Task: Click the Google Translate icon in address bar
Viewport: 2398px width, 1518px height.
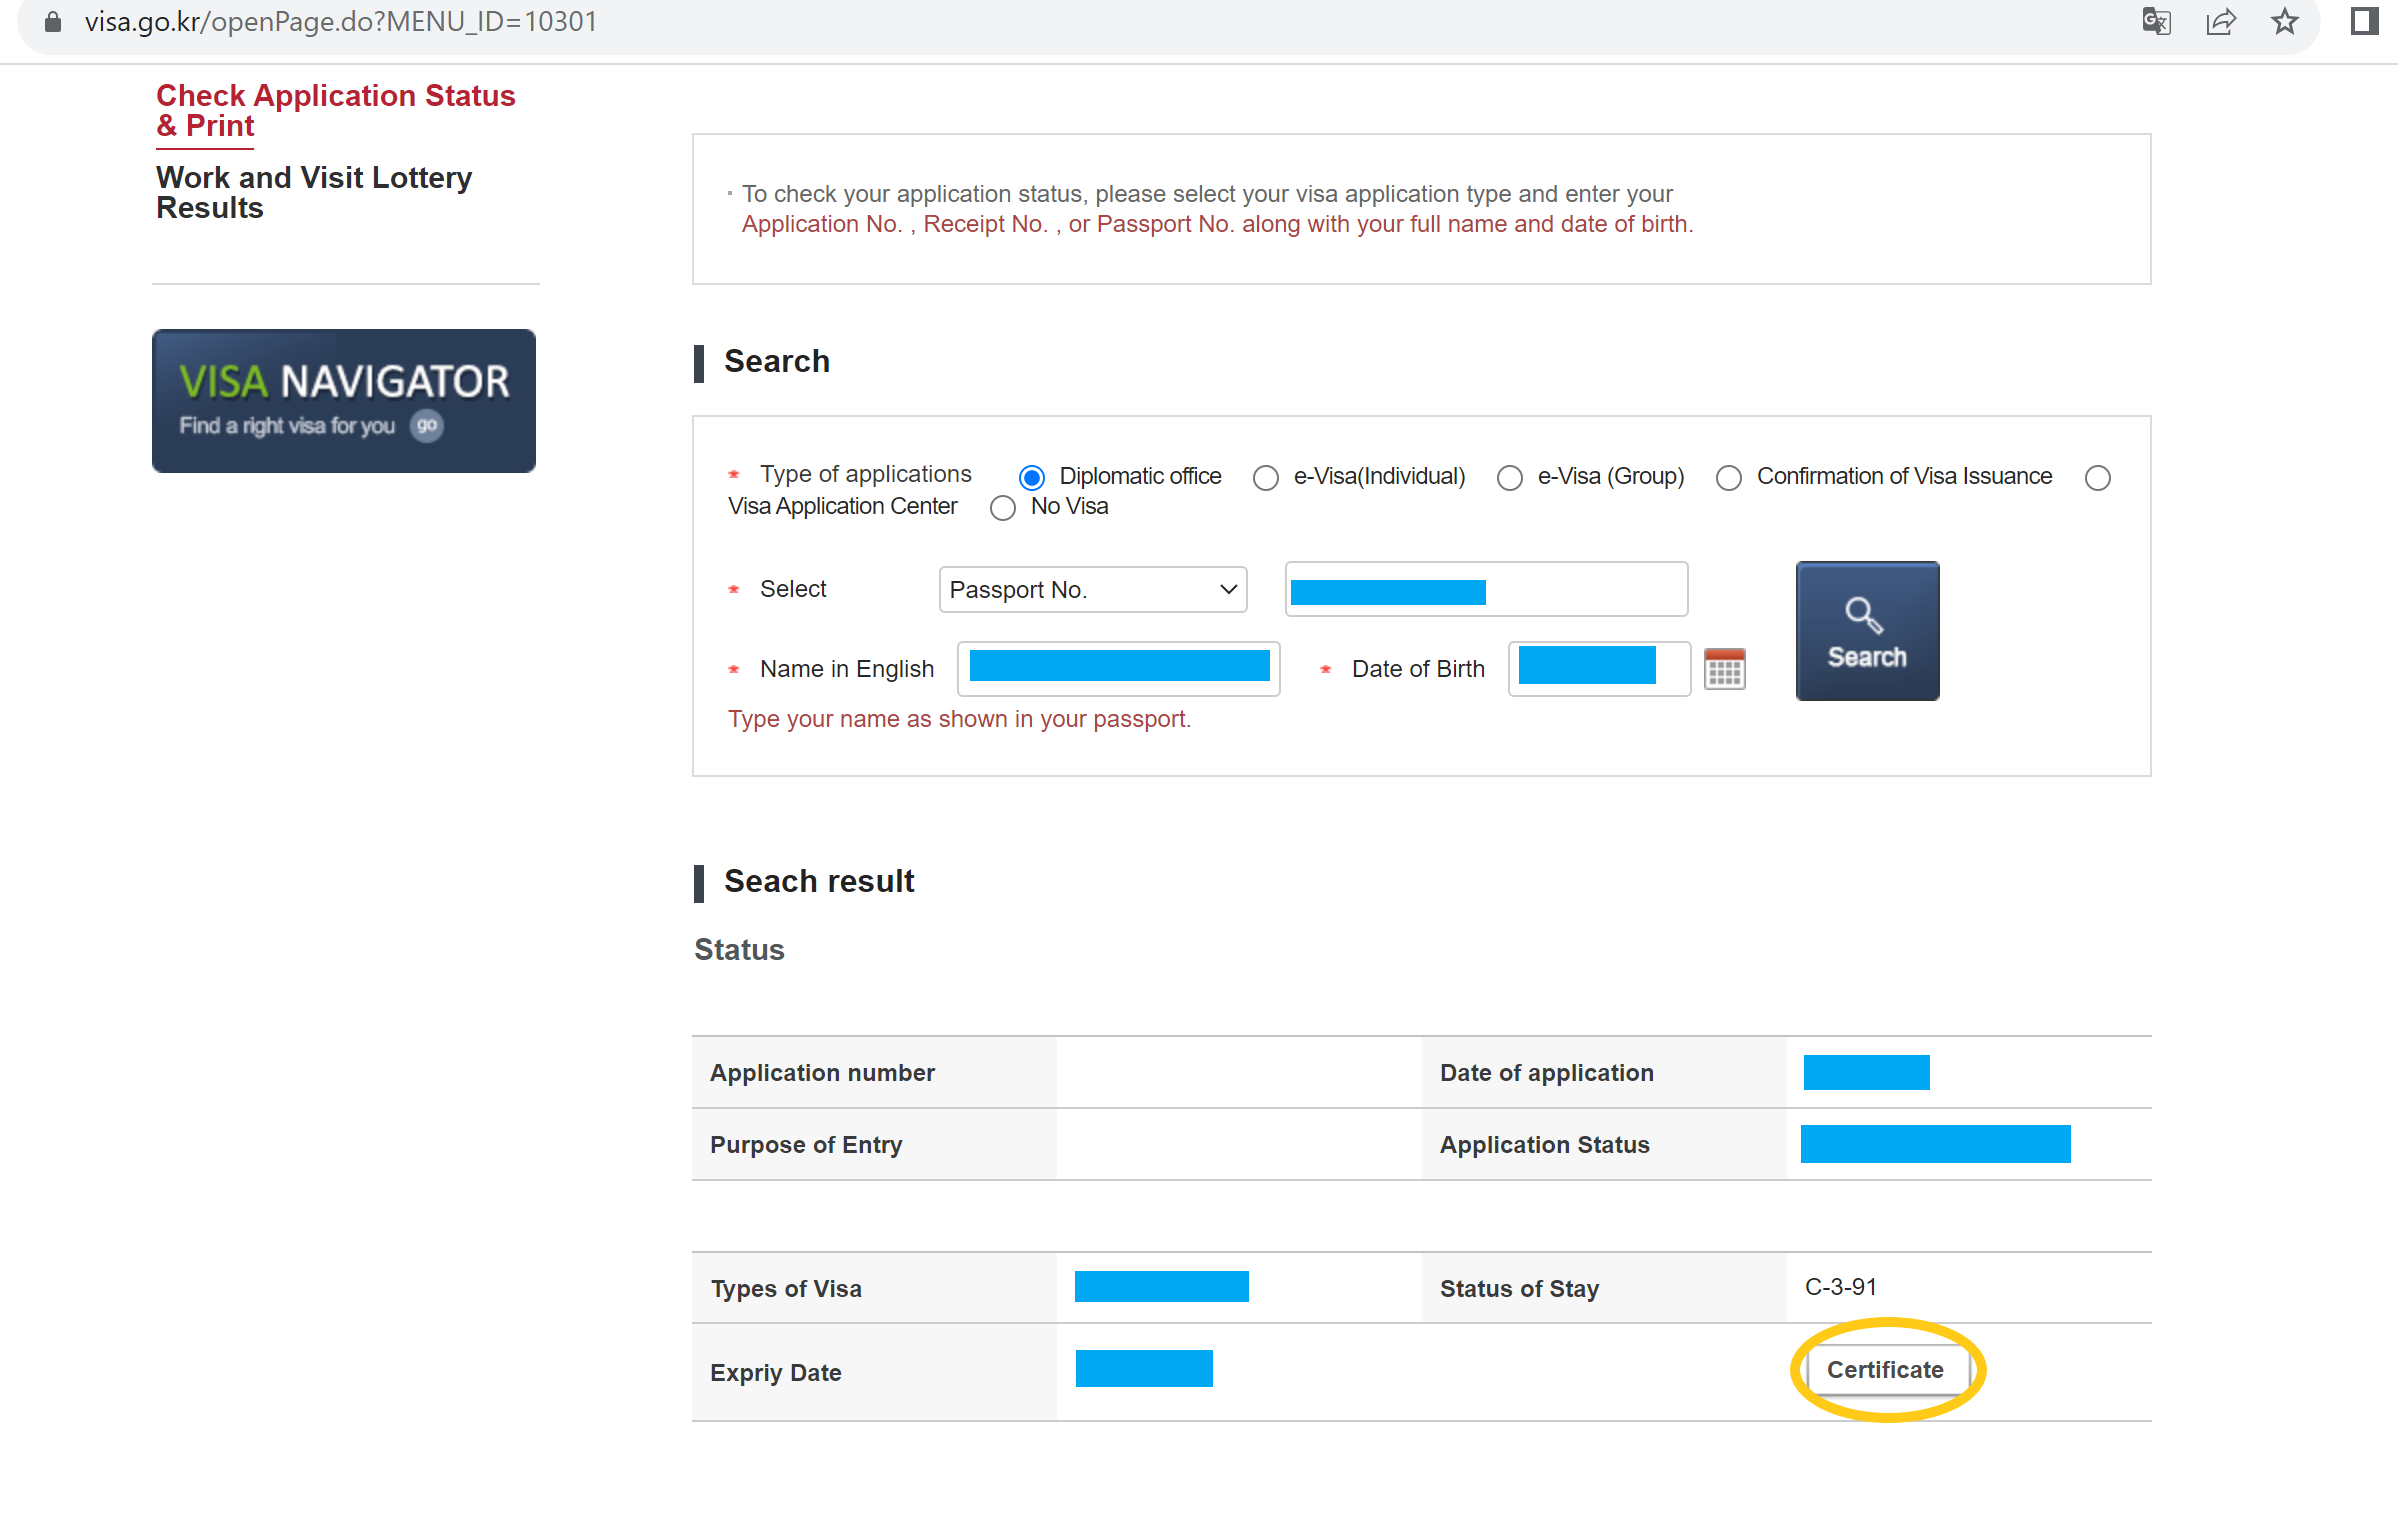Action: point(2156,22)
